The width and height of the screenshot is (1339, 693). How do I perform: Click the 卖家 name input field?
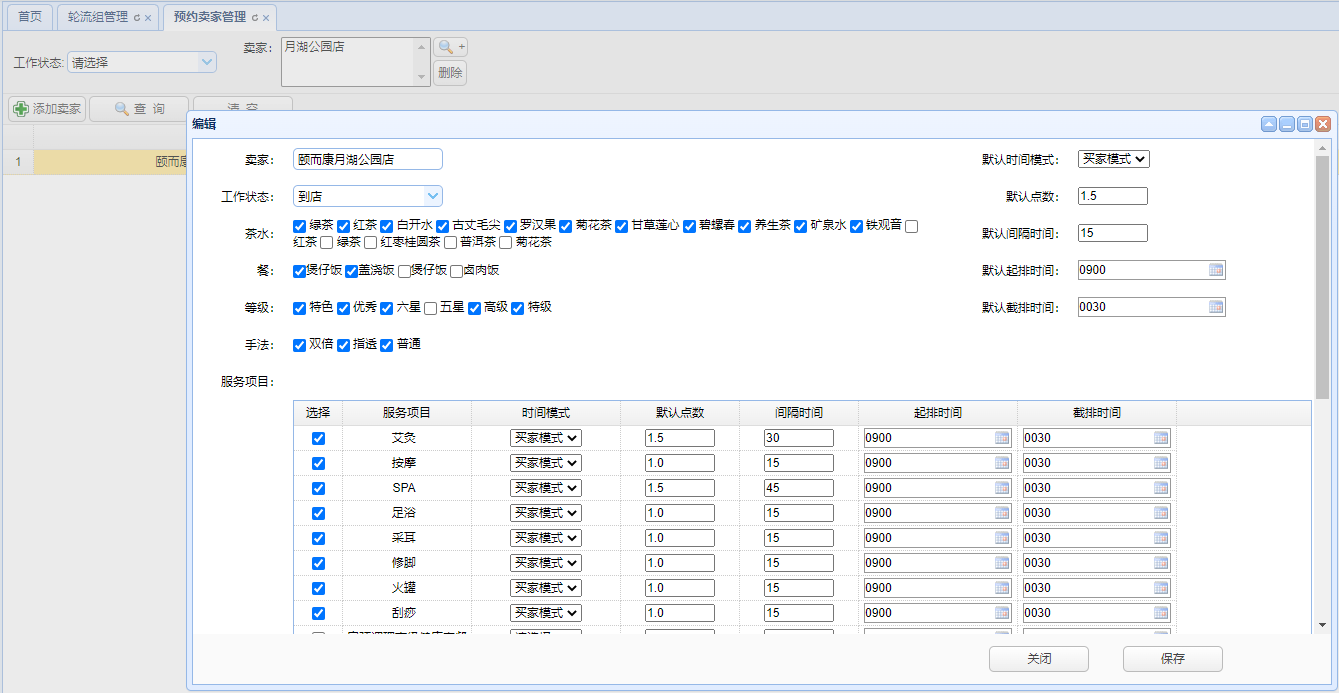pos(368,159)
